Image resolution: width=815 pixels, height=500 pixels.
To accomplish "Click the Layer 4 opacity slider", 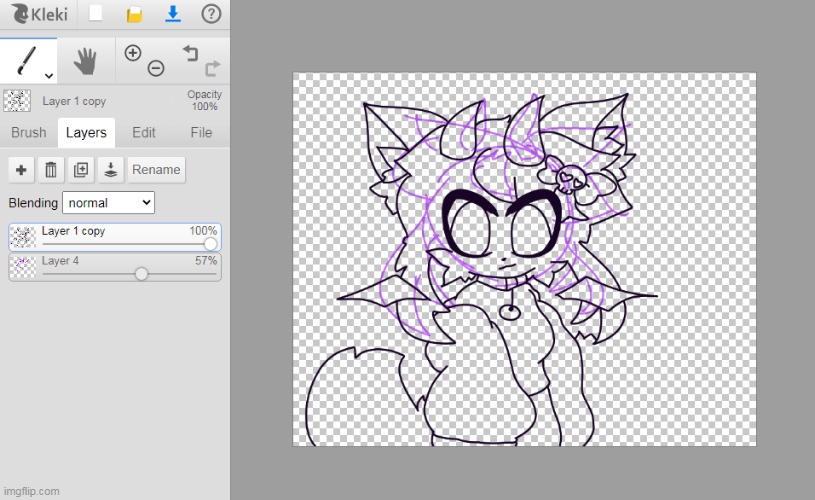I will (141, 274).
